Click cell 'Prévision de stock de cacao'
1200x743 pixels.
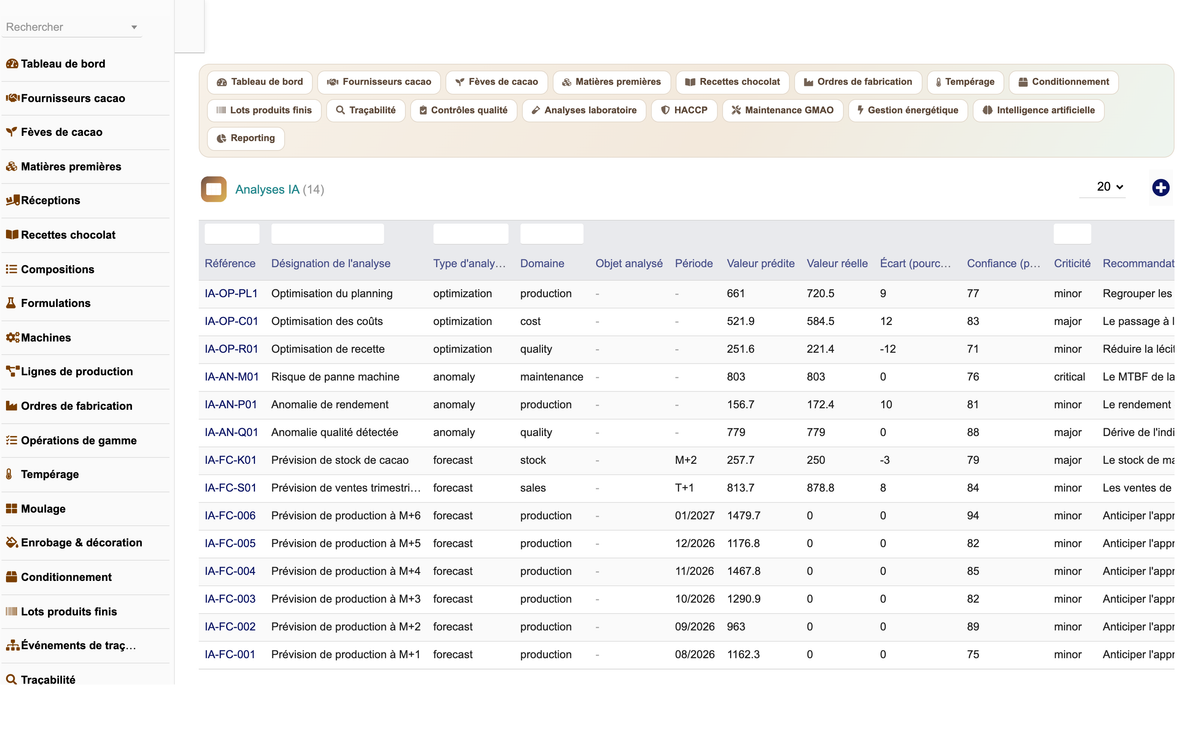340,460
